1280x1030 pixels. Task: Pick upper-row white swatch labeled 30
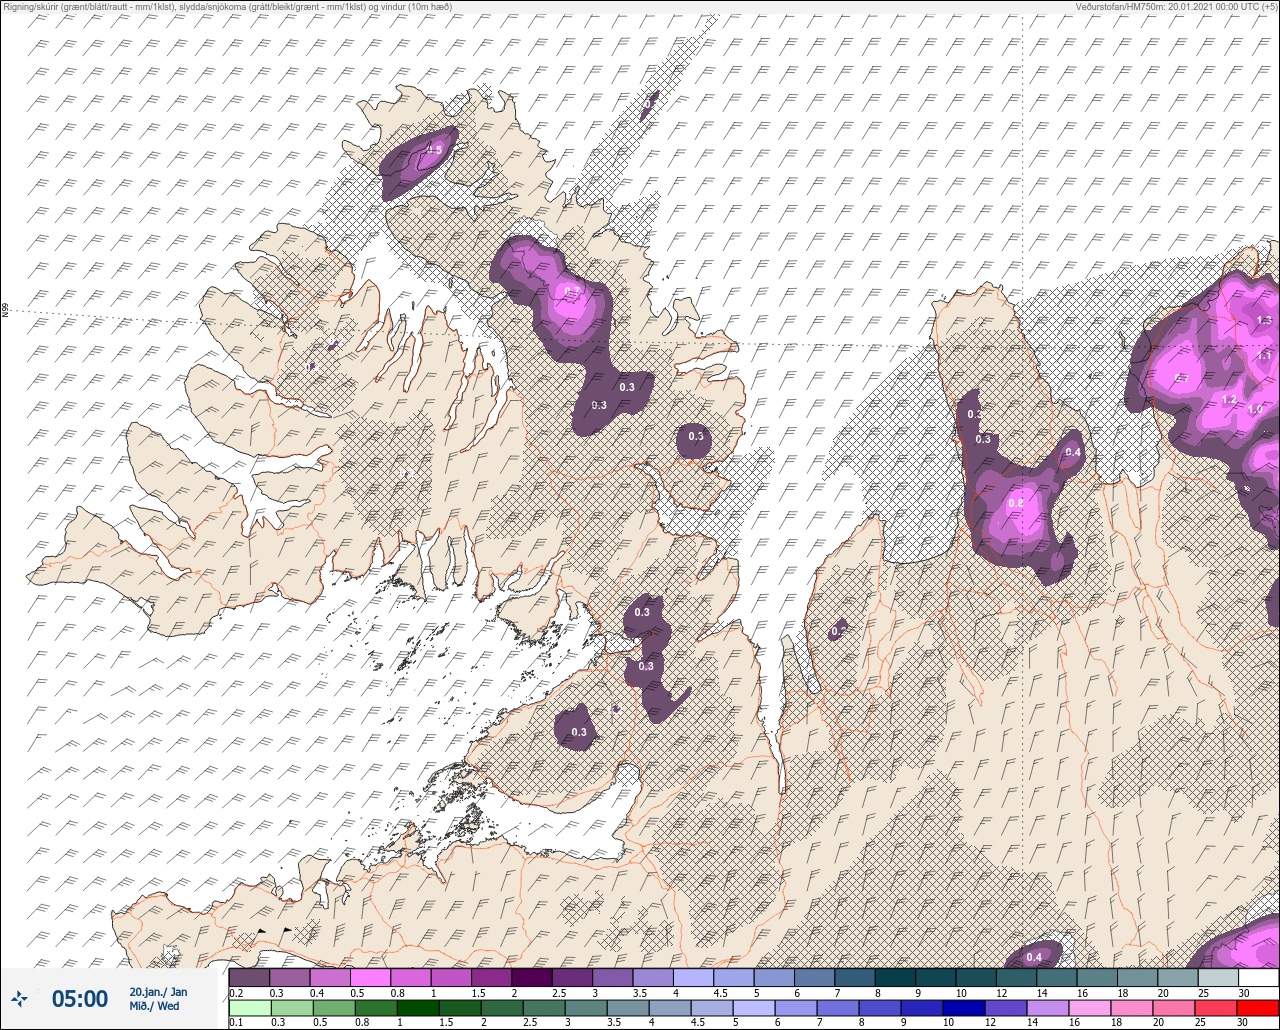pos(1258,977)
